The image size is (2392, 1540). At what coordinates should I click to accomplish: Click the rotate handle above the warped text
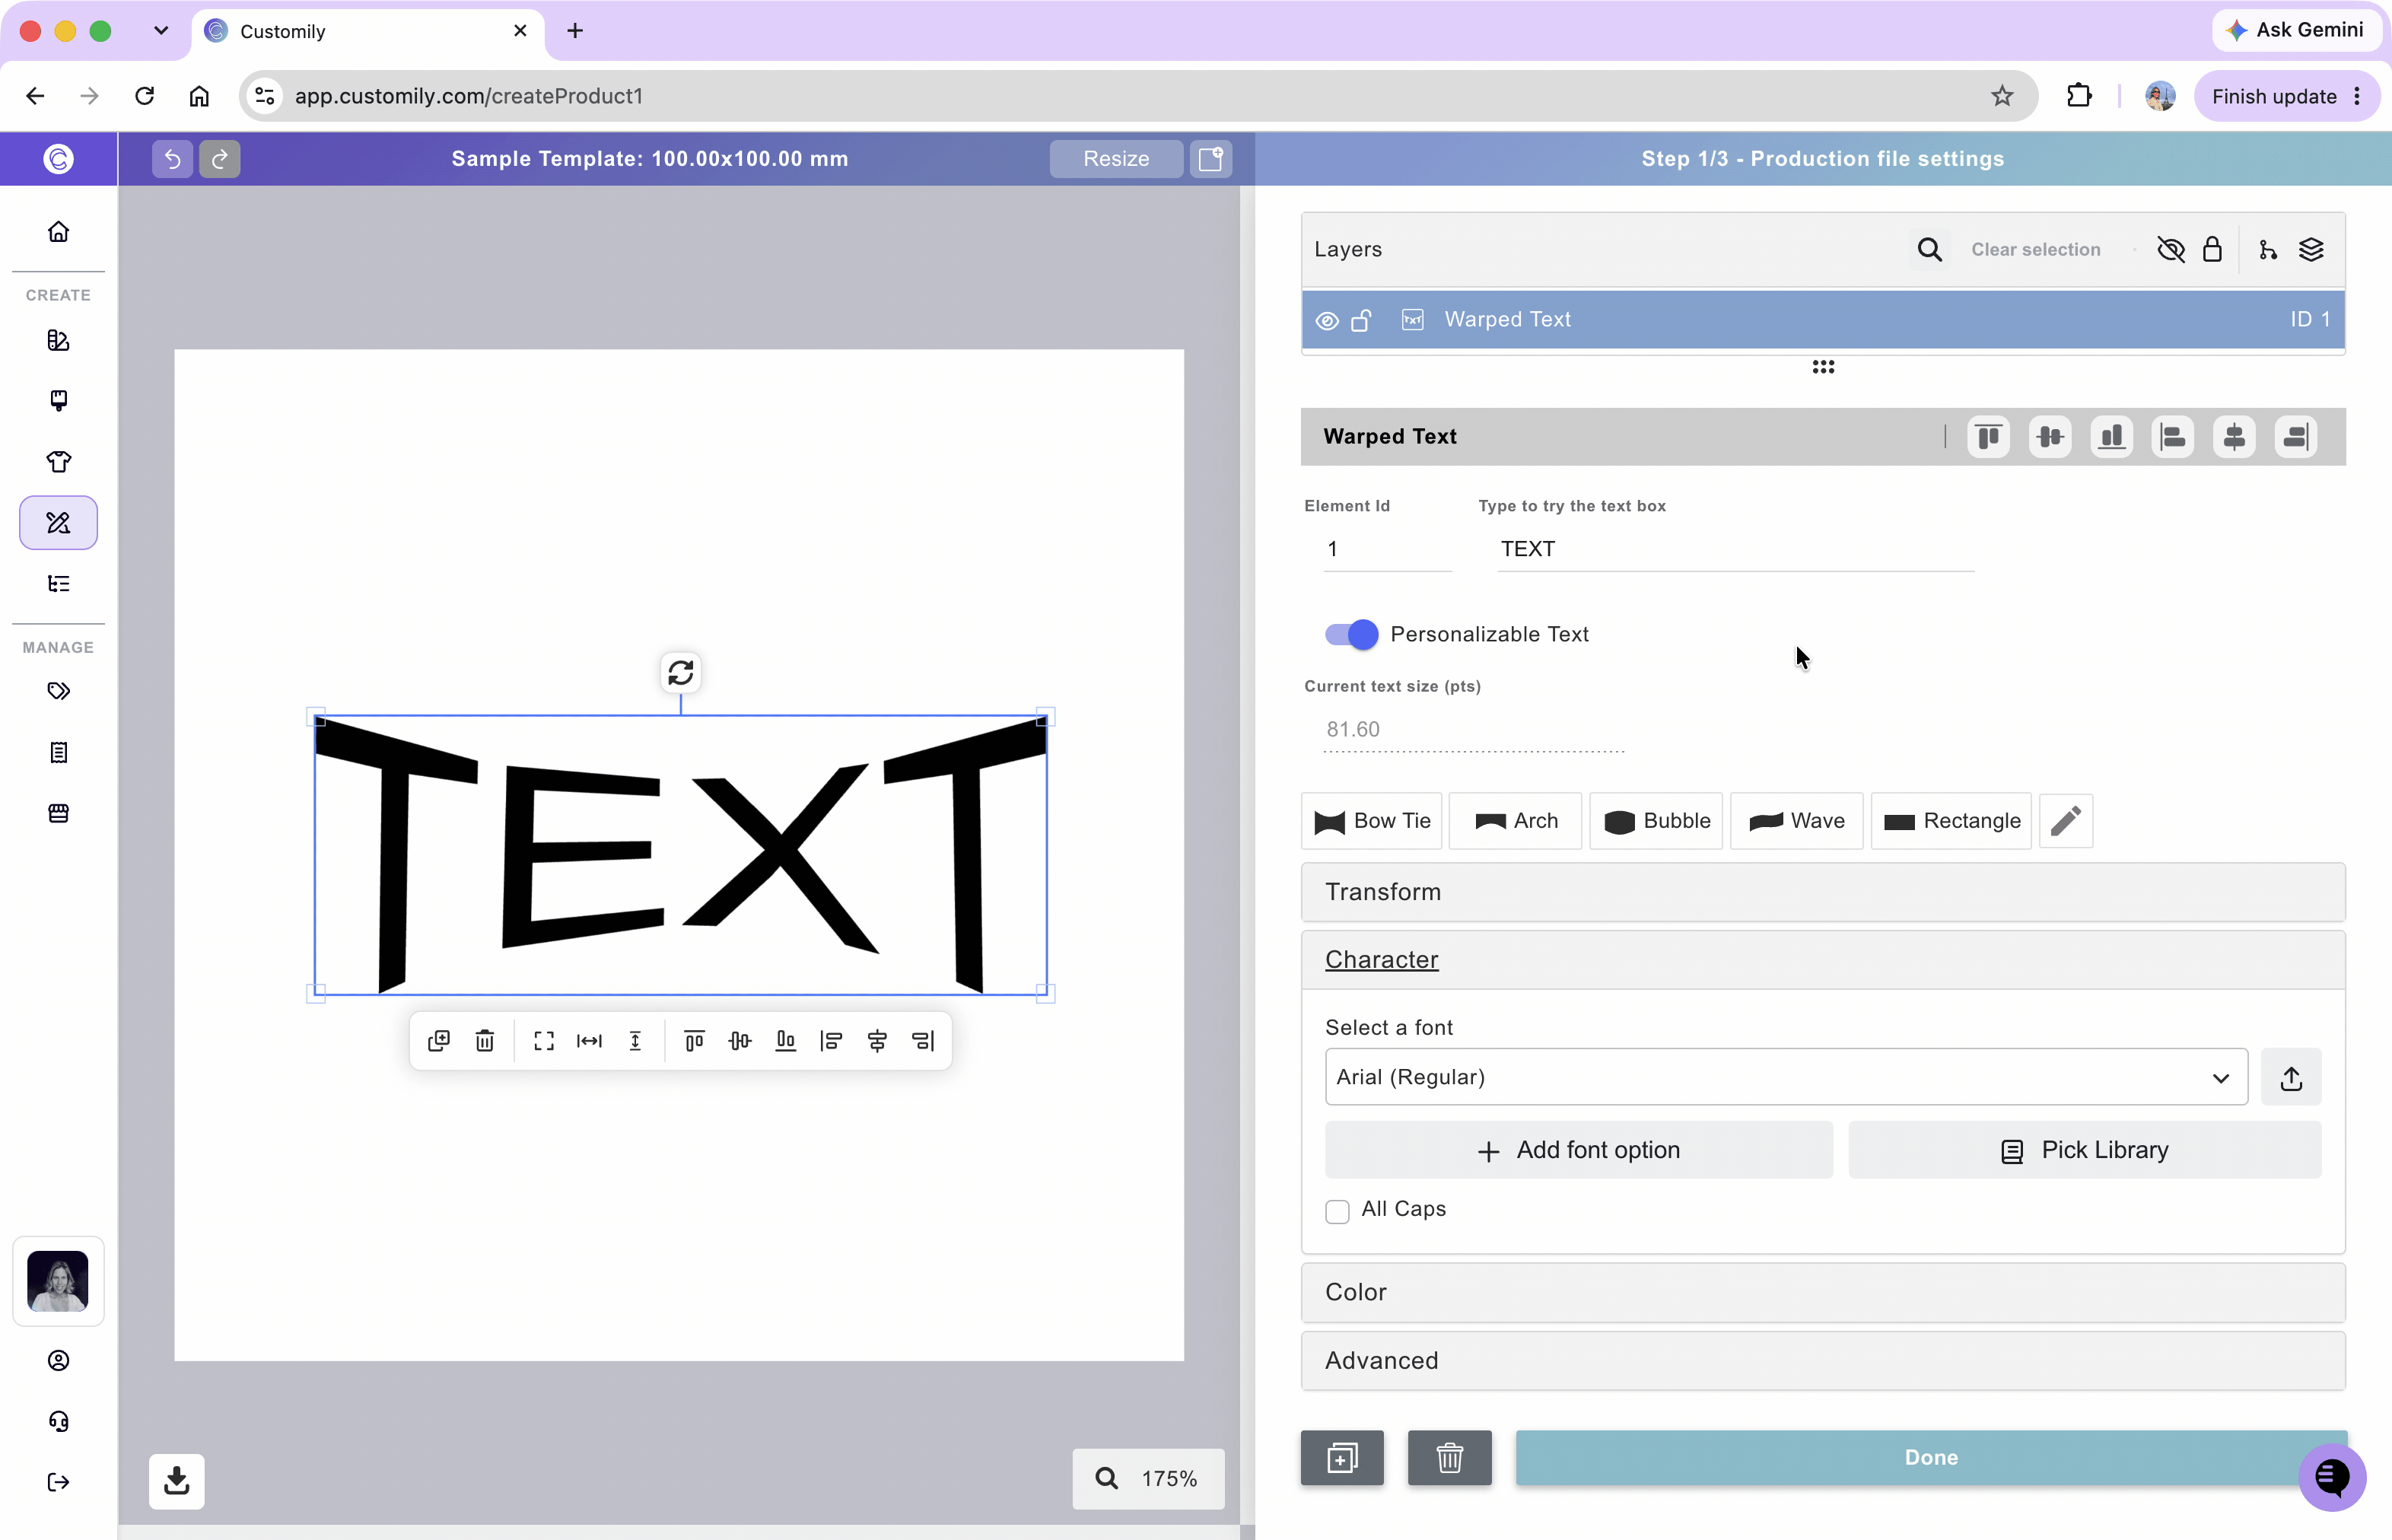[681, 673]
